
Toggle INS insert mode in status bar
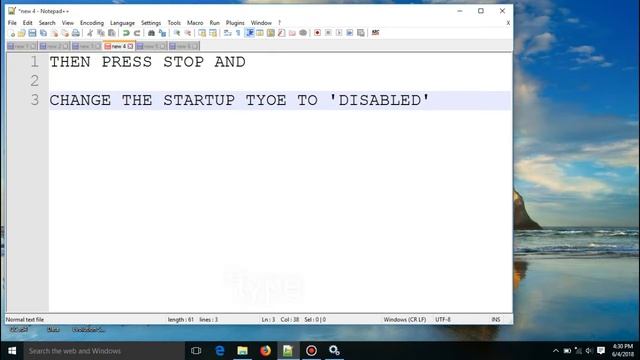coord(496,320)
